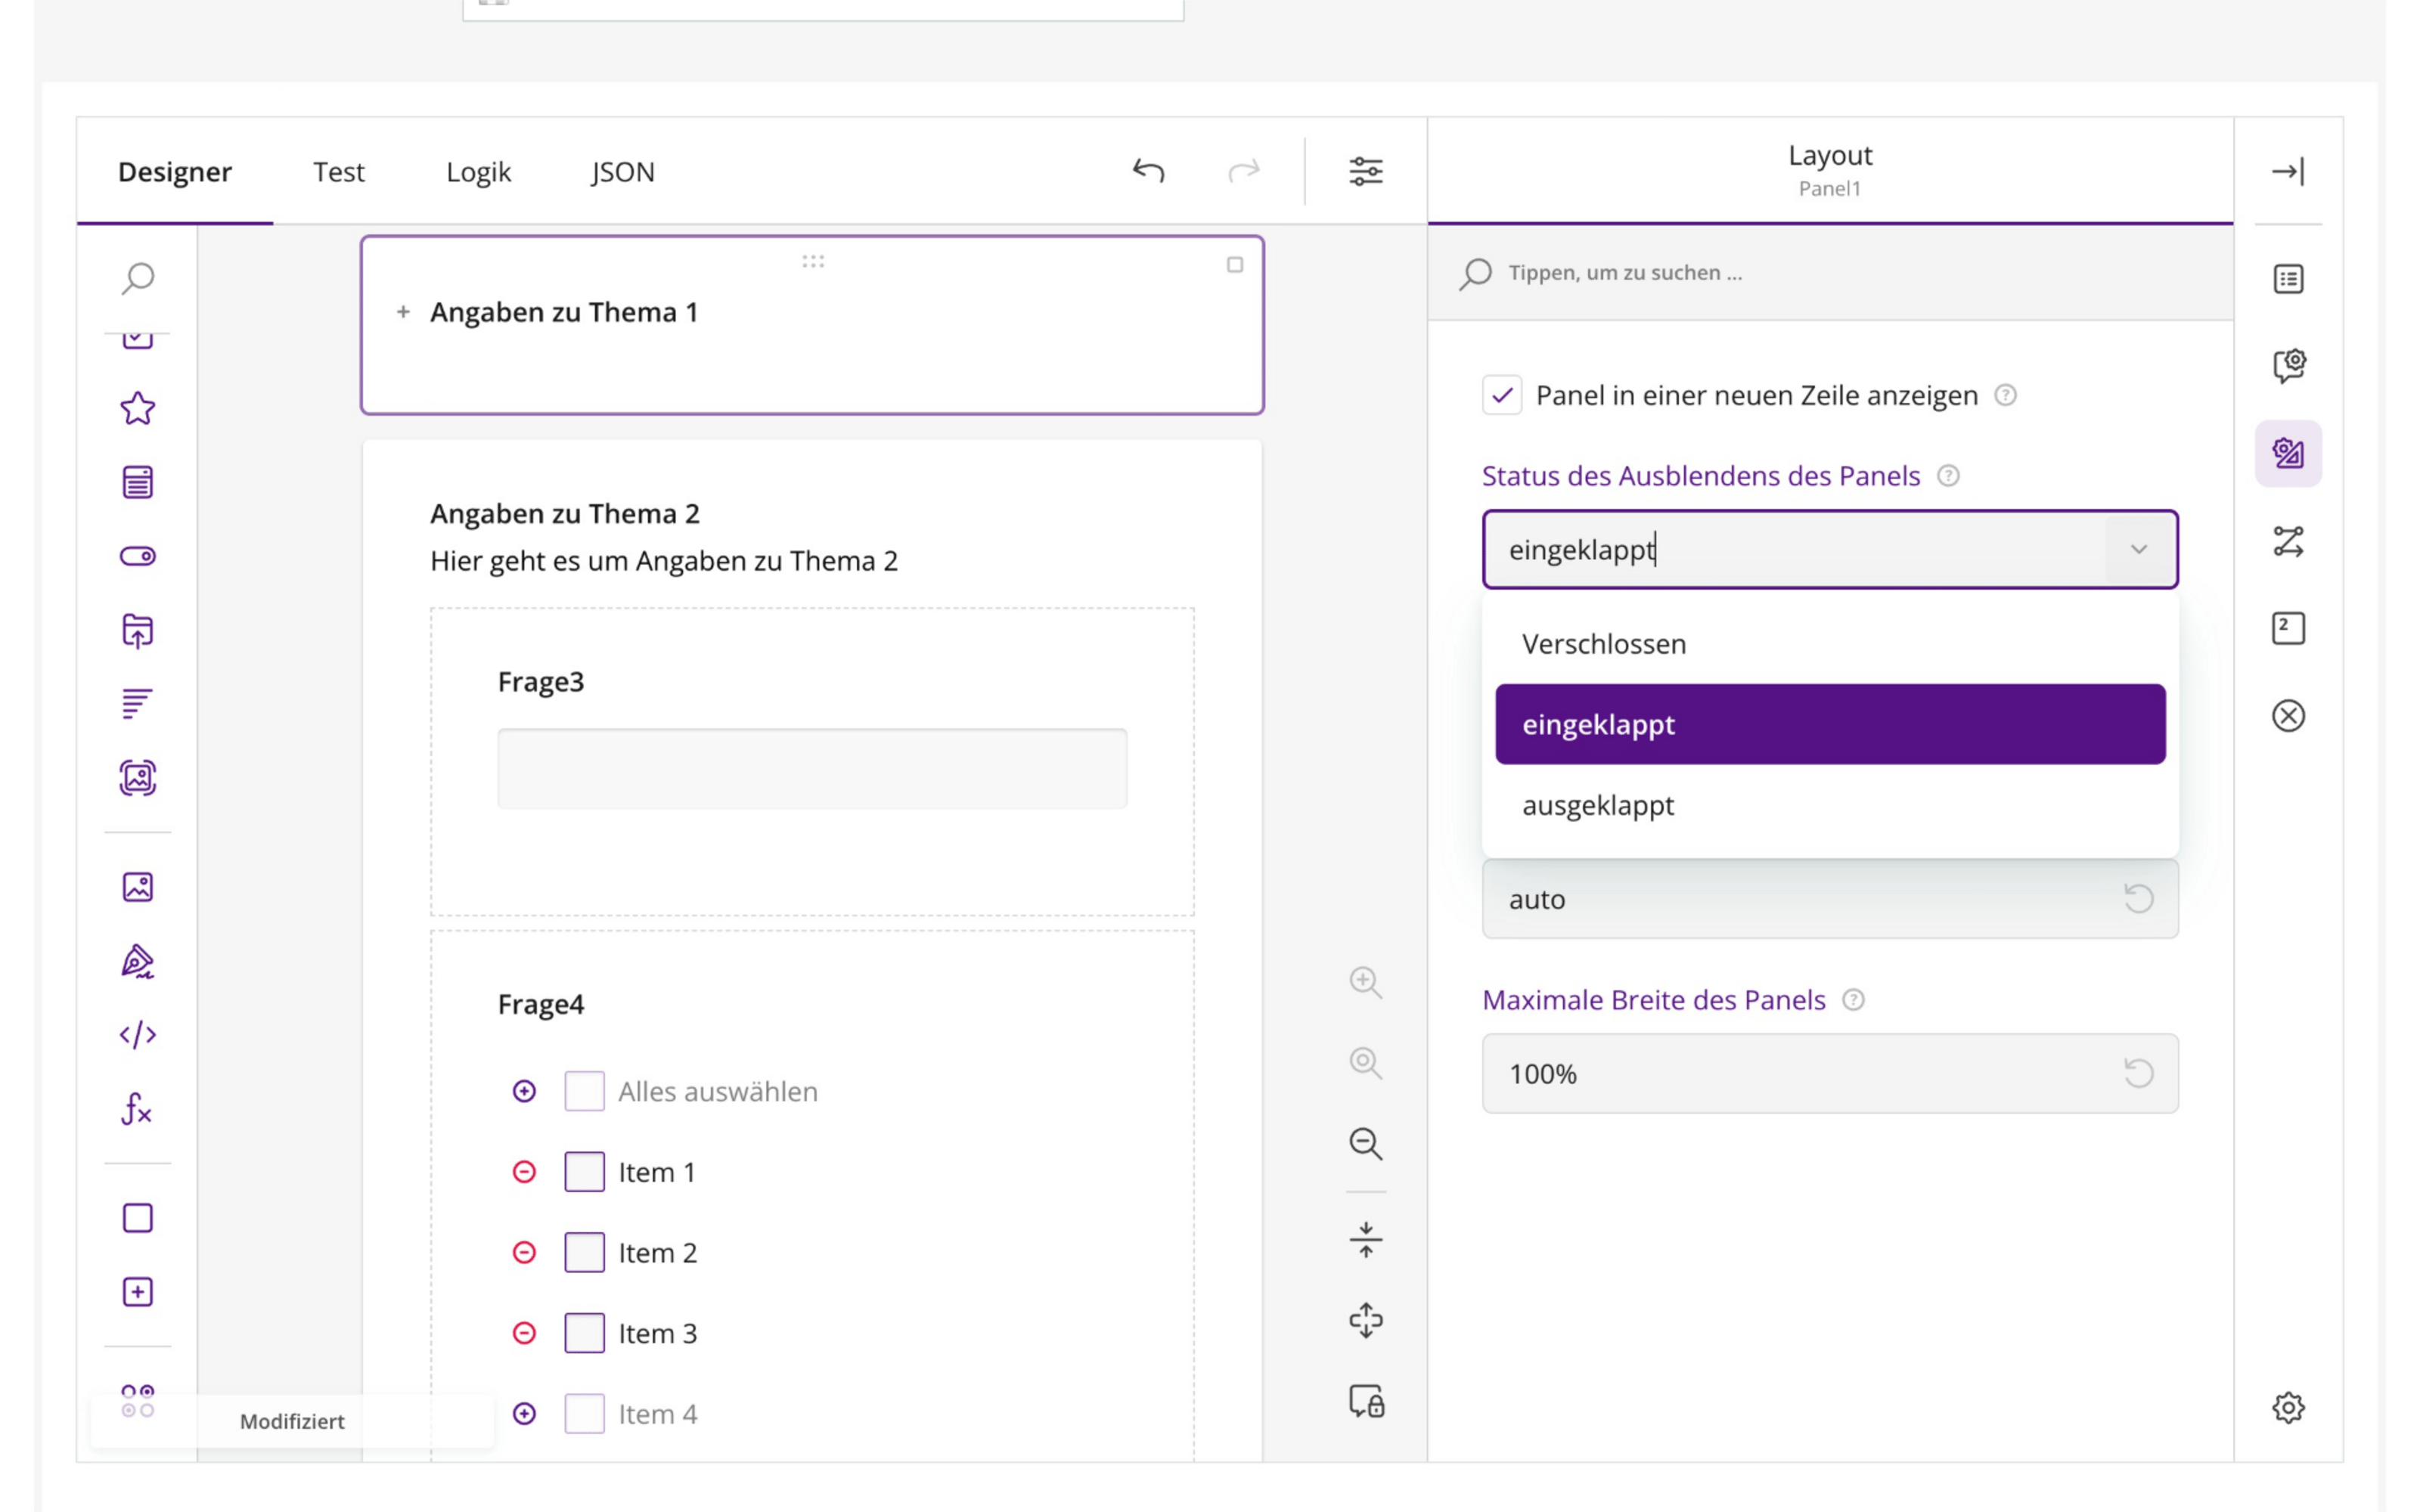The width and height of the screenshot is (2420, 1512).
Task: Select the Dynamic panel plus toolbox item
Action: (138, 1292)
